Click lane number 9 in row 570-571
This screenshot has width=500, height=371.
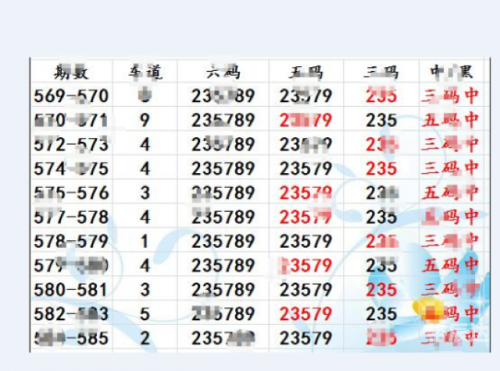tap(145, 120)
